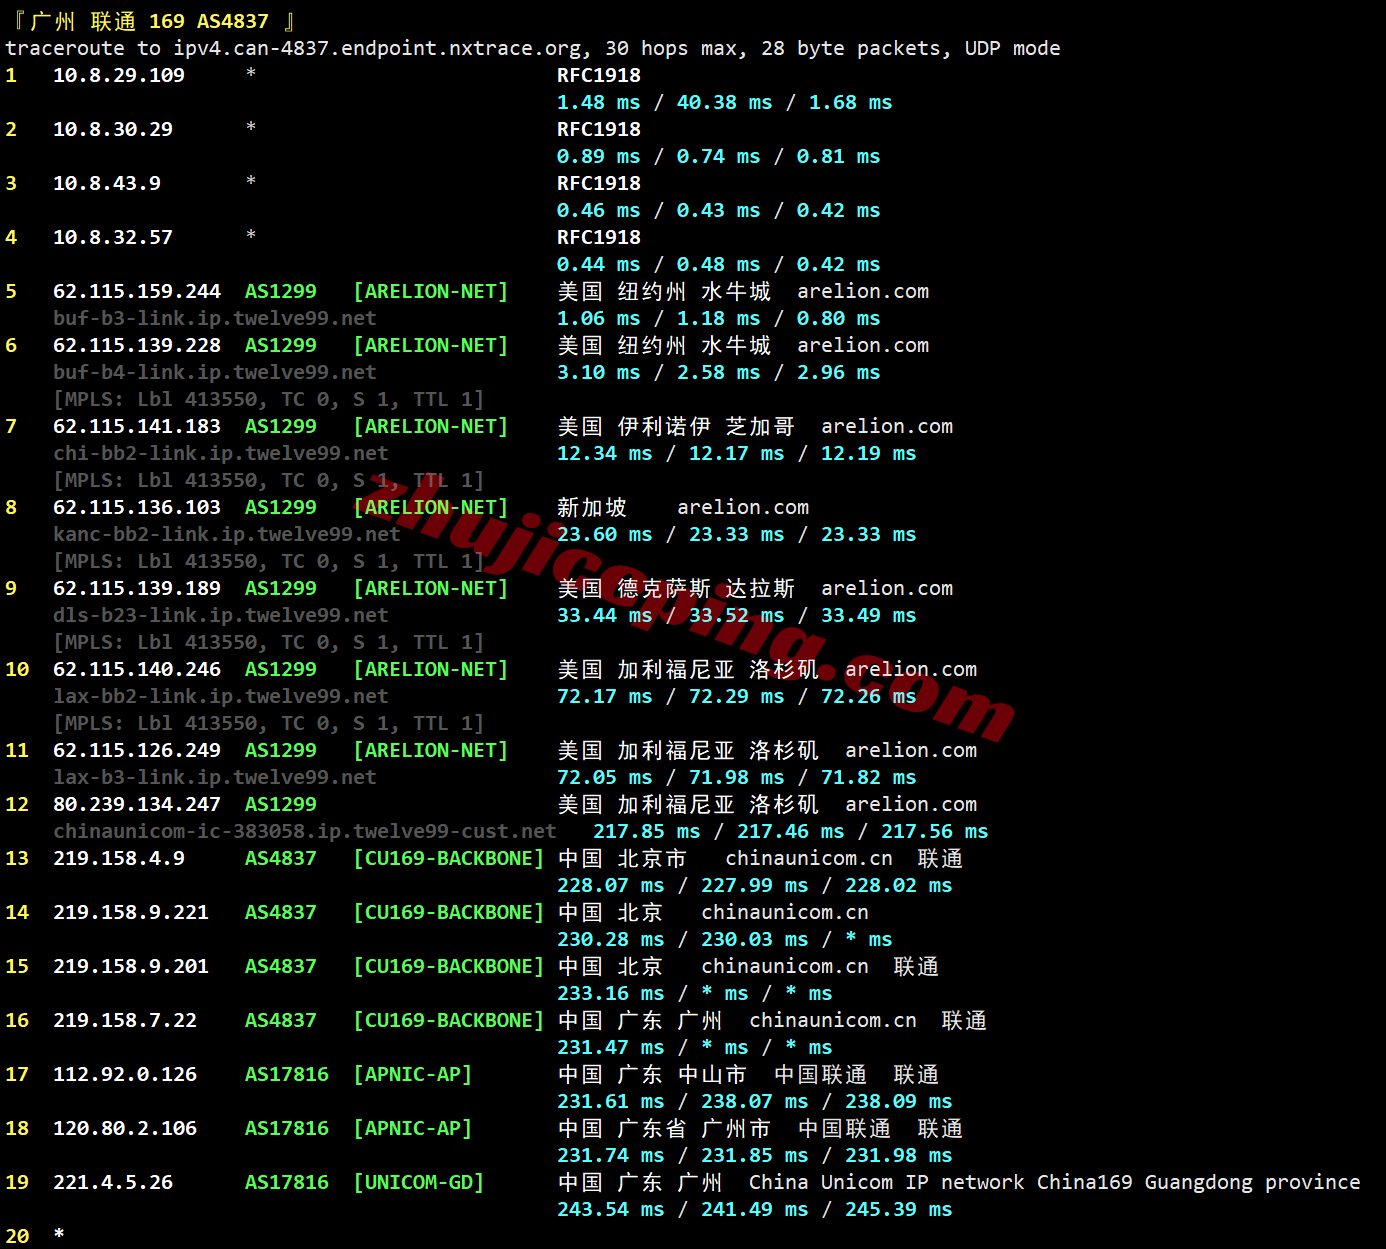Click IP address 62.115.159.244
The image size is (1386, 1249).
137,291
